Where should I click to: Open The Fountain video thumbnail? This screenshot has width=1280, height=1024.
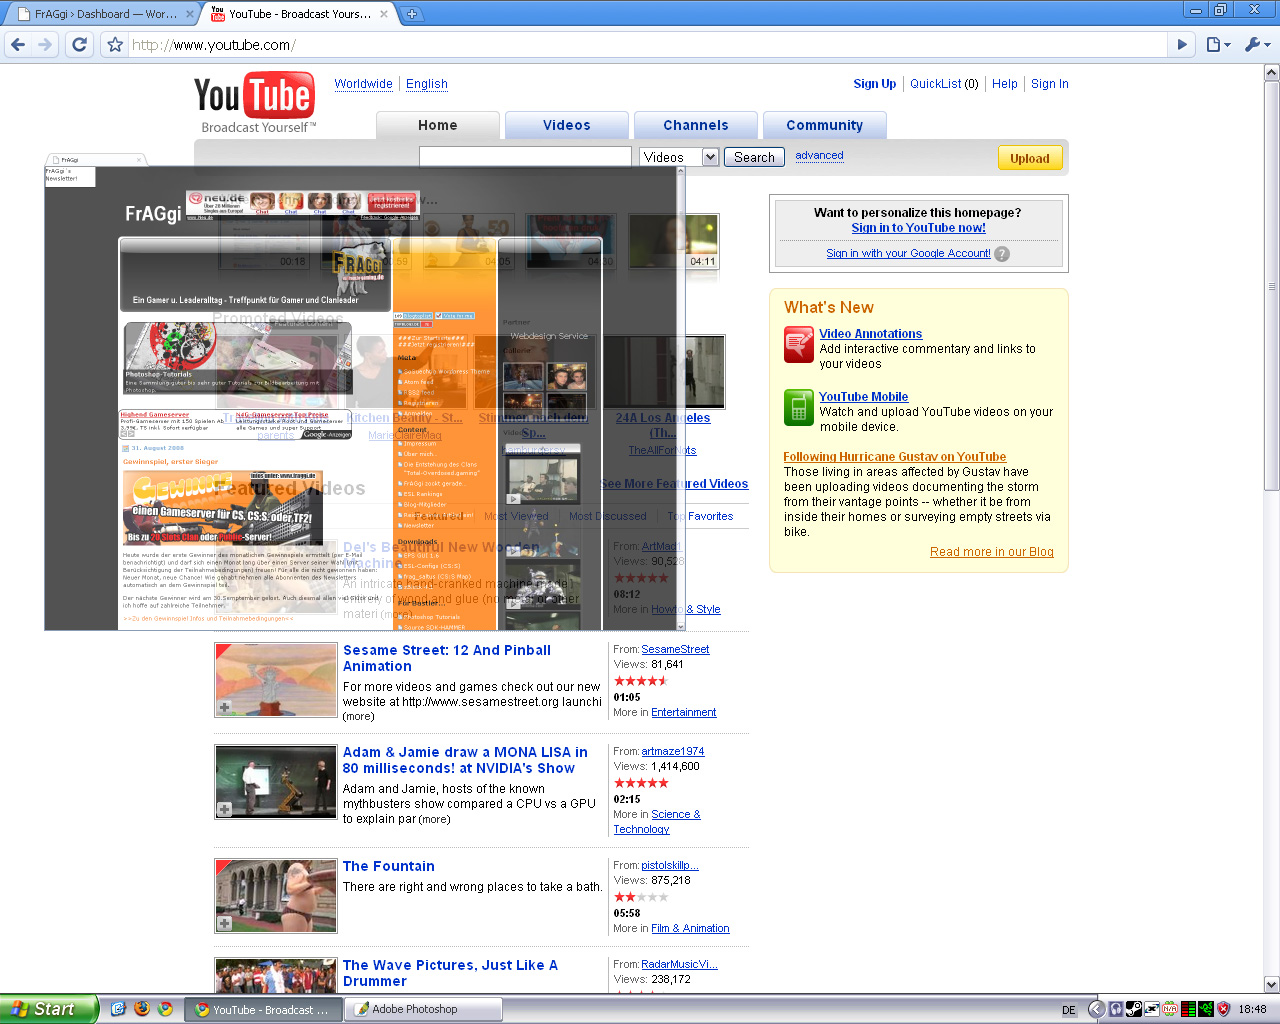tap(276, 896)
